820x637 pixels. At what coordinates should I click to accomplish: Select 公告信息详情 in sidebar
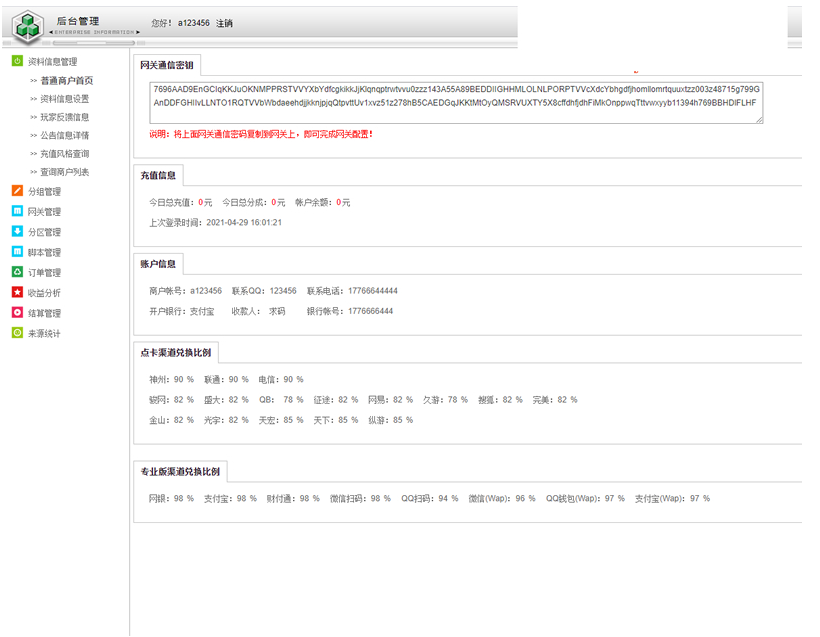coord(64,135)
